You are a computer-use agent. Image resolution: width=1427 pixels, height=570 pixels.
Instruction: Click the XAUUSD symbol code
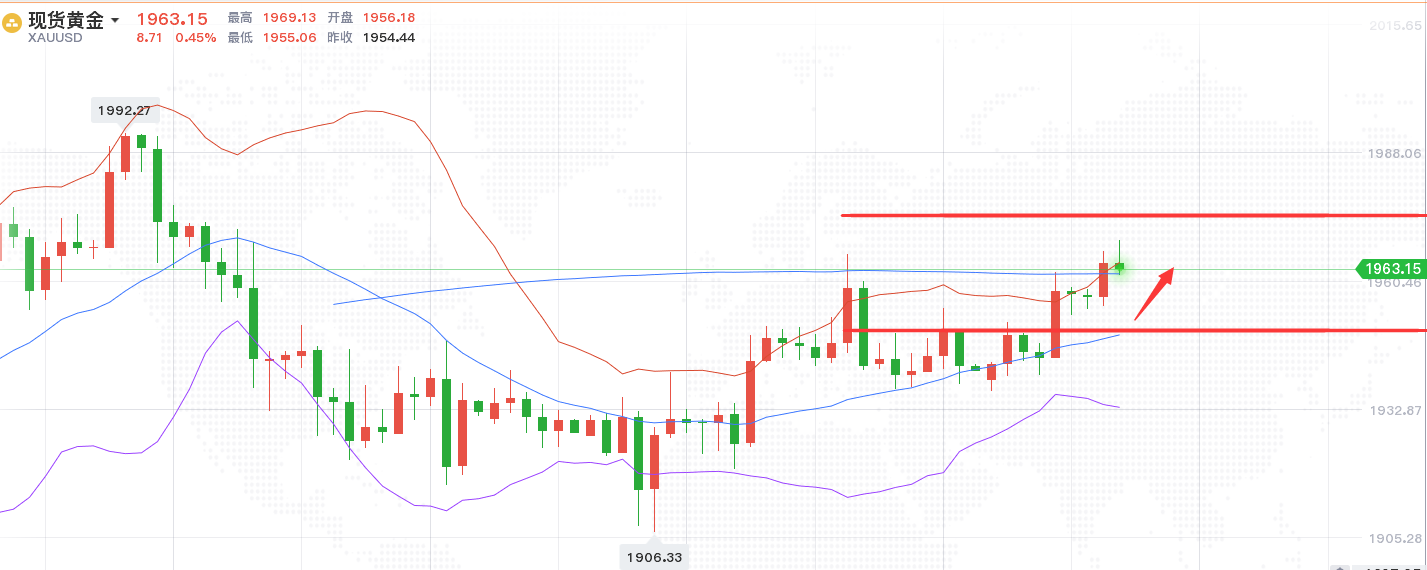click(x=55, y=38)
